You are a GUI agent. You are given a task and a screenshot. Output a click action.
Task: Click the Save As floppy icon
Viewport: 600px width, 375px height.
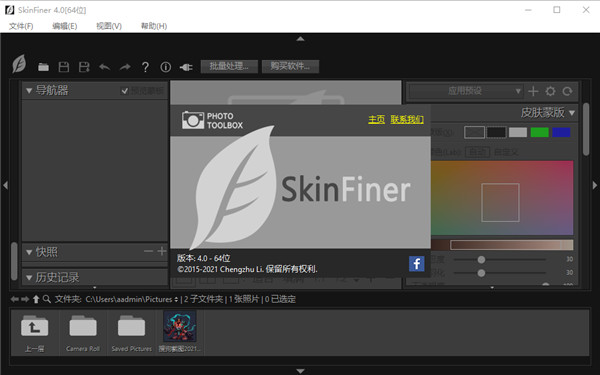click(84, 67)
